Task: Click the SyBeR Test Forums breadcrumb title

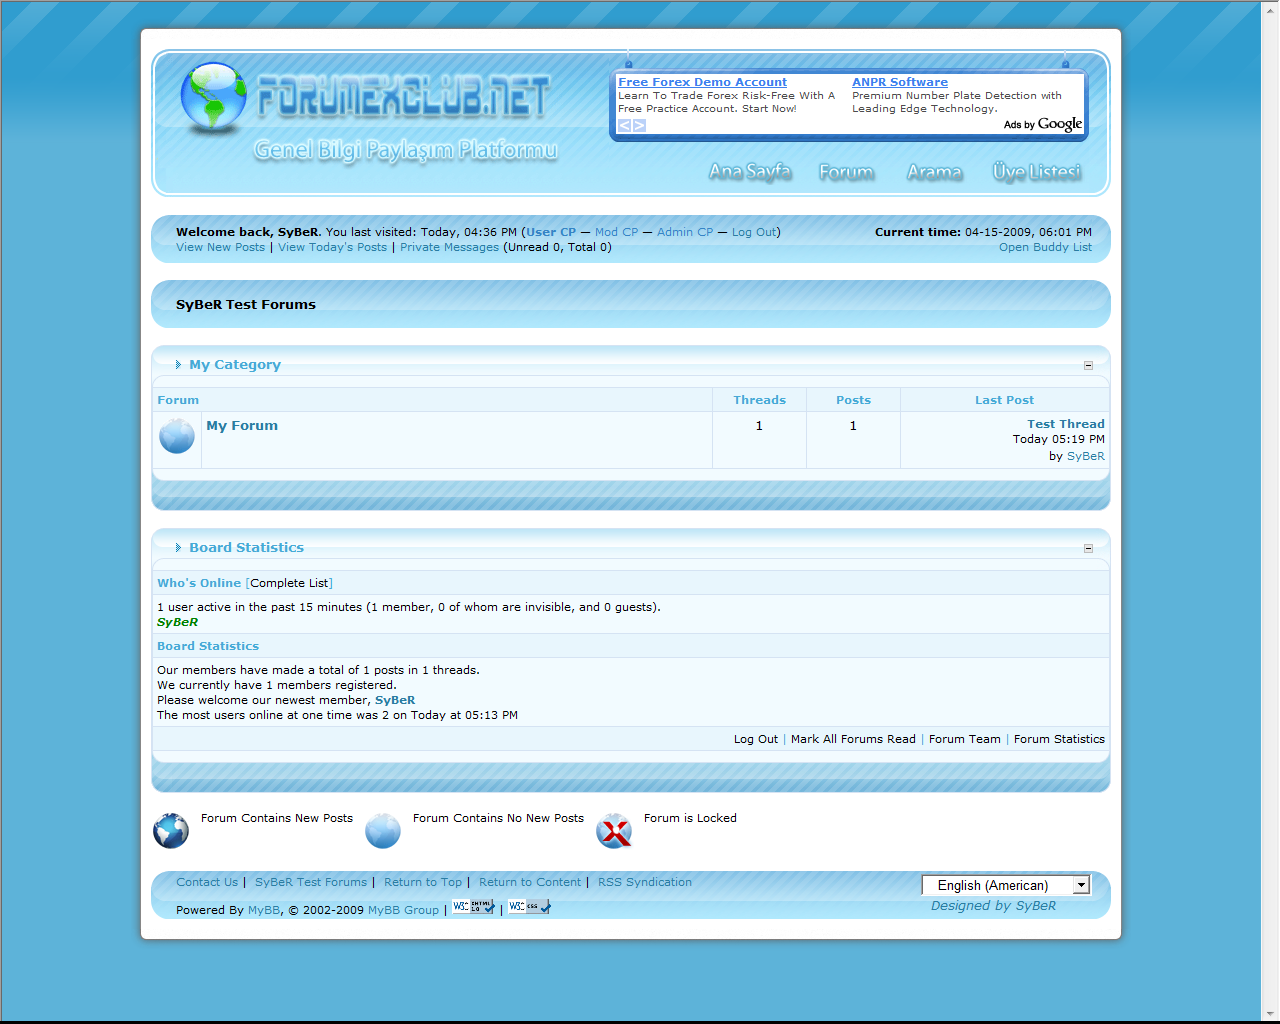Action: [246, 304]
